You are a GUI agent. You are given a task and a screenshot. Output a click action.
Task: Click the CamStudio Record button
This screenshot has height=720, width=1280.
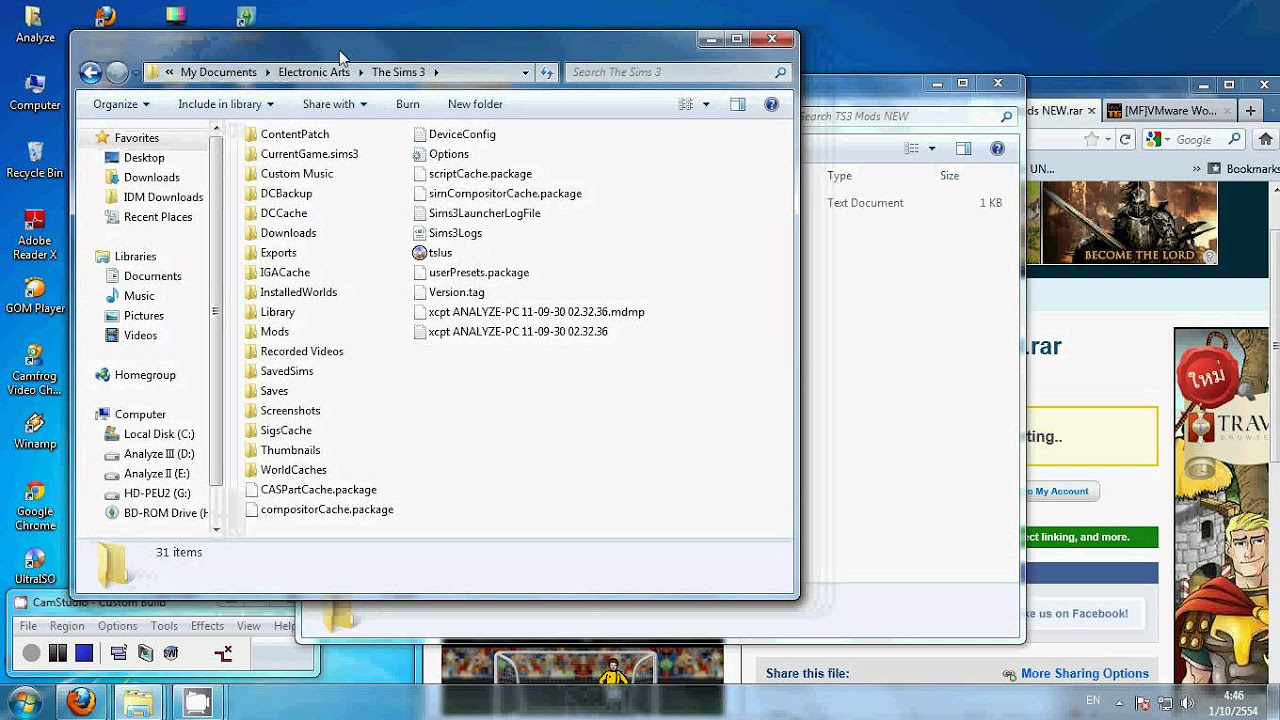click(x=32, y=653)
